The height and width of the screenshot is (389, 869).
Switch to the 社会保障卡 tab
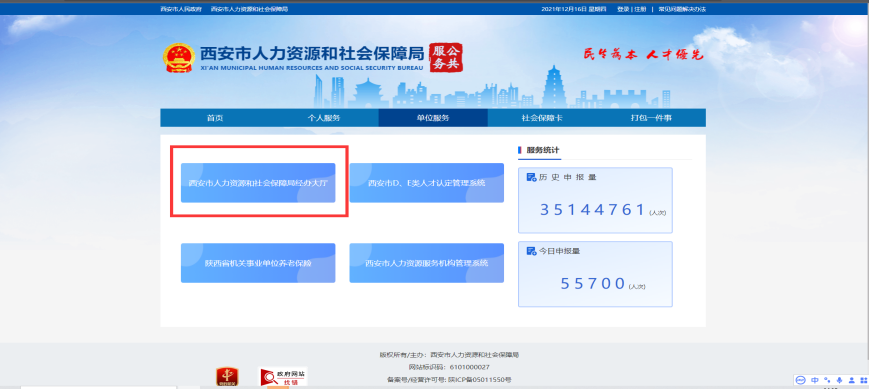tap(542, 118)
